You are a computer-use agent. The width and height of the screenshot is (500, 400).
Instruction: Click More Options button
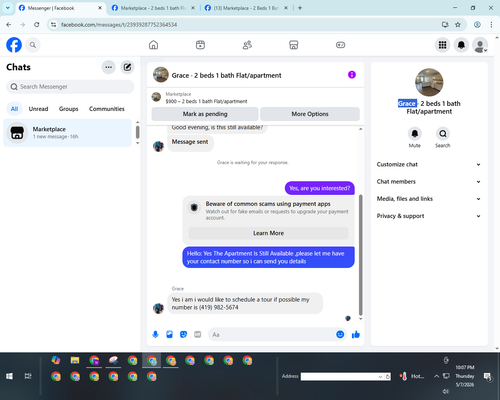point(310,114)
